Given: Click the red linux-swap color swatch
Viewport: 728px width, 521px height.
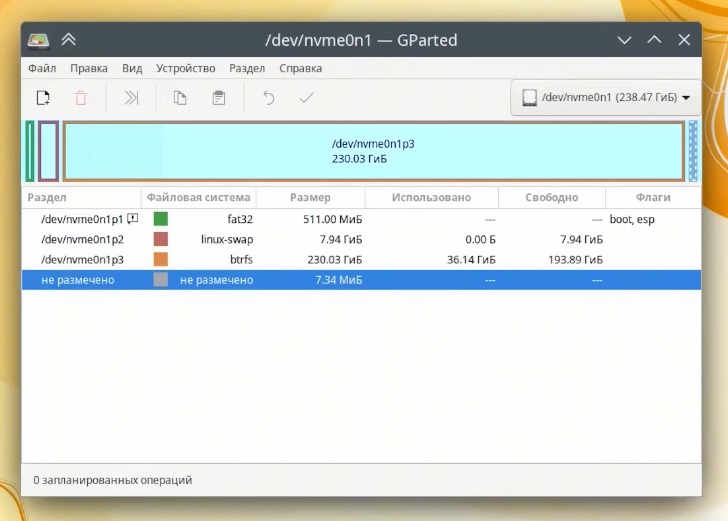Looking at the screenshot, I should click(161, 239).
